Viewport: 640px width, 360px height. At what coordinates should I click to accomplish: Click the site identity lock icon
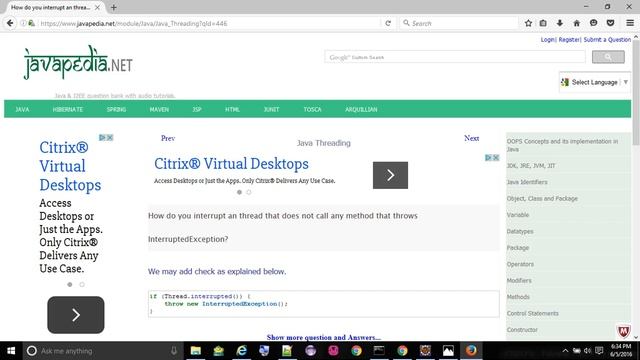pos(31,23)
